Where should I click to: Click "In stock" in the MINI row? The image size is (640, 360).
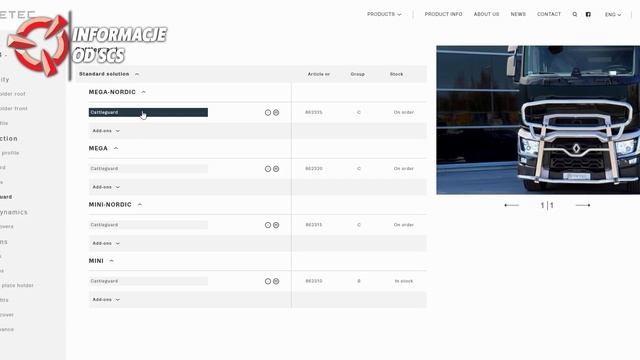404,281
